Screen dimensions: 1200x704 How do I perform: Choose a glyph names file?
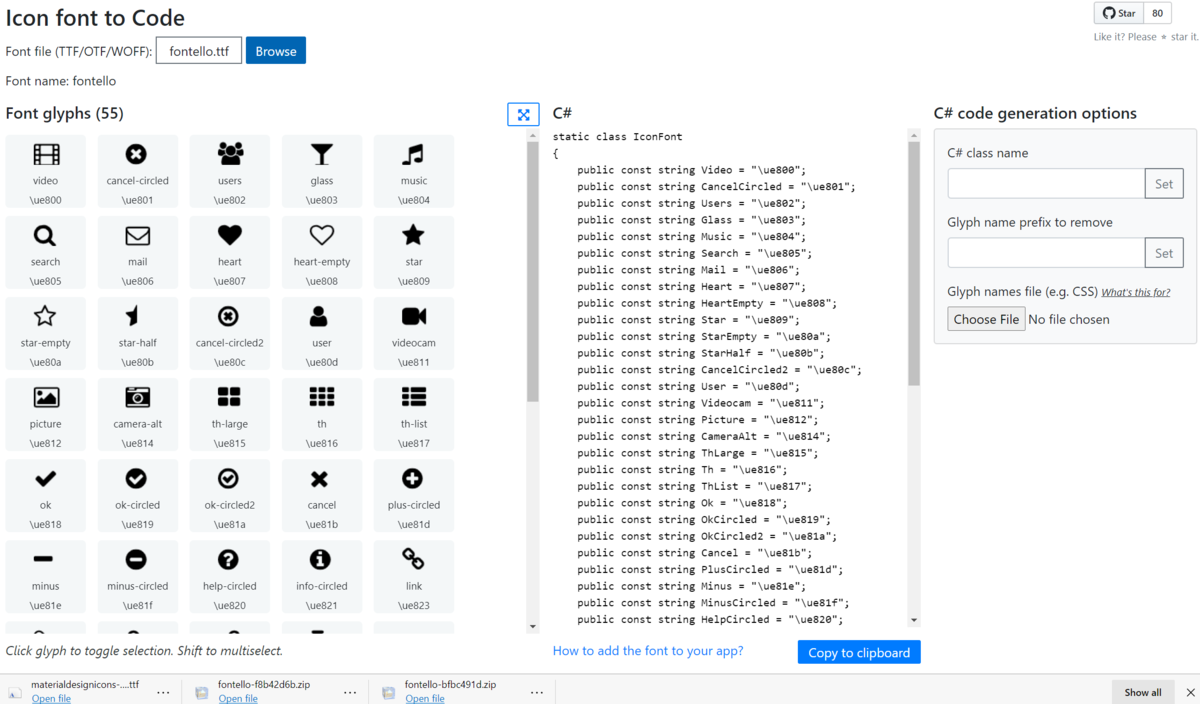coord(986,319)
